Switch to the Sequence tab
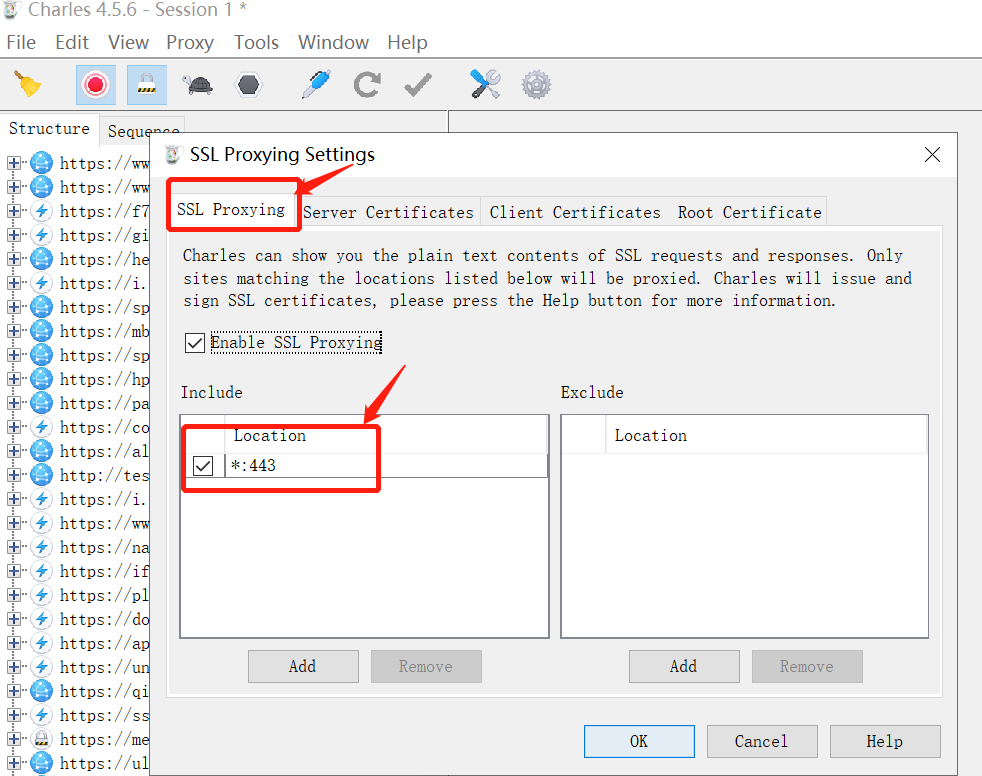 142,131
